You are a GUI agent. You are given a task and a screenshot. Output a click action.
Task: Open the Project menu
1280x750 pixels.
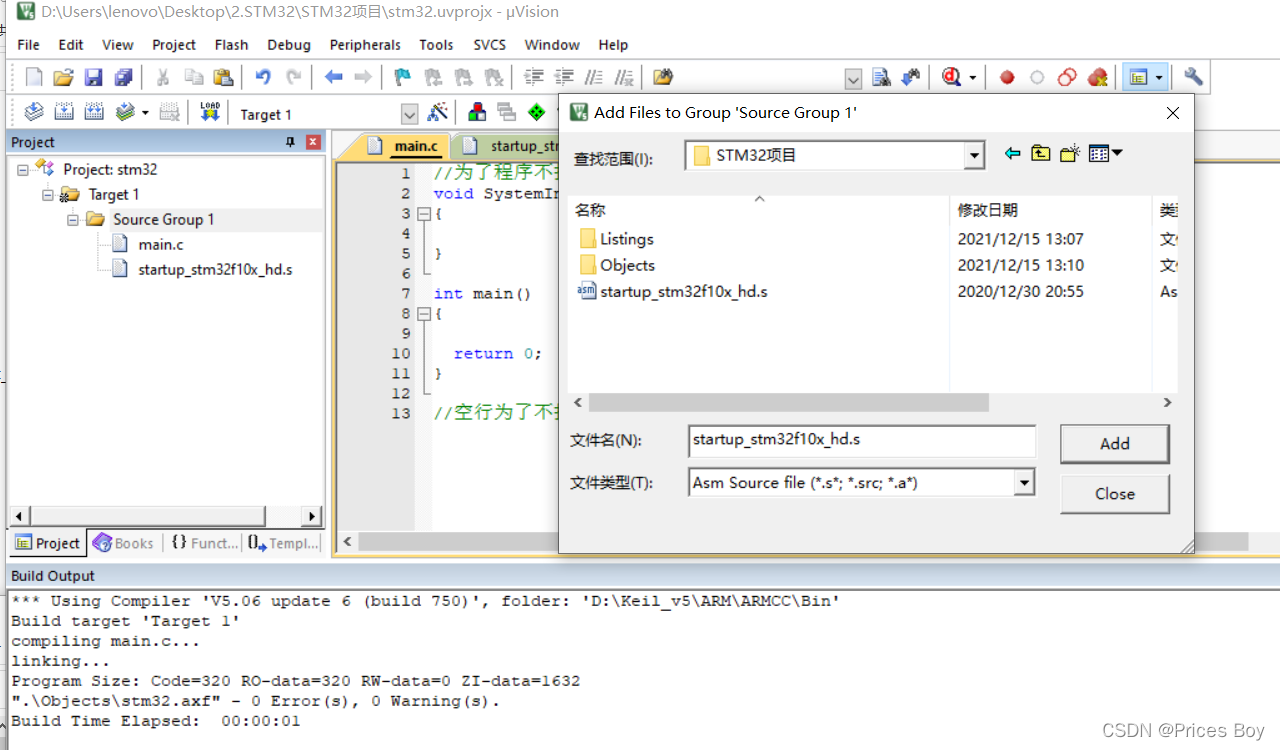(174, 45)
